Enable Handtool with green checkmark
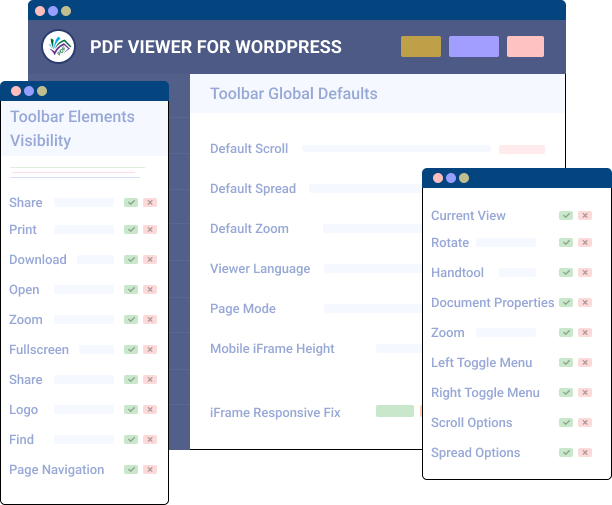Viewport: 612px width, 505px height. point(566,272)
